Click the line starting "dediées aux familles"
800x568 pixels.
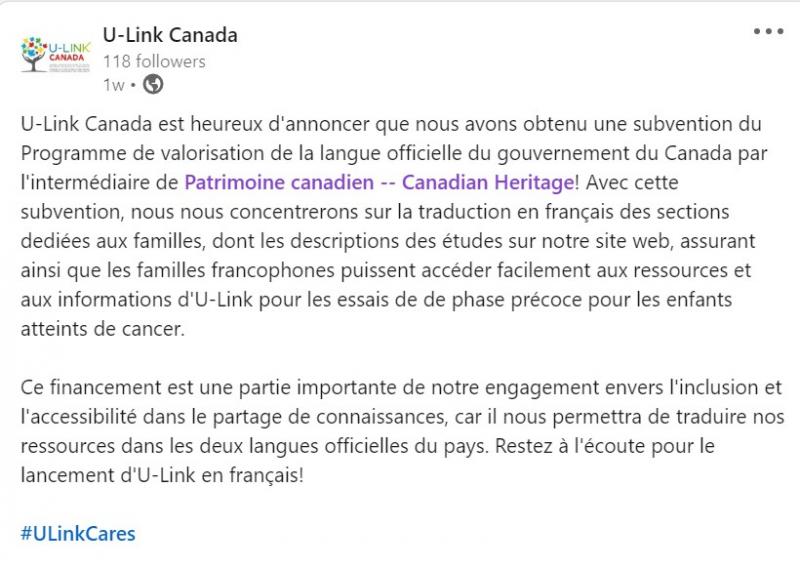tap(388, 241)
